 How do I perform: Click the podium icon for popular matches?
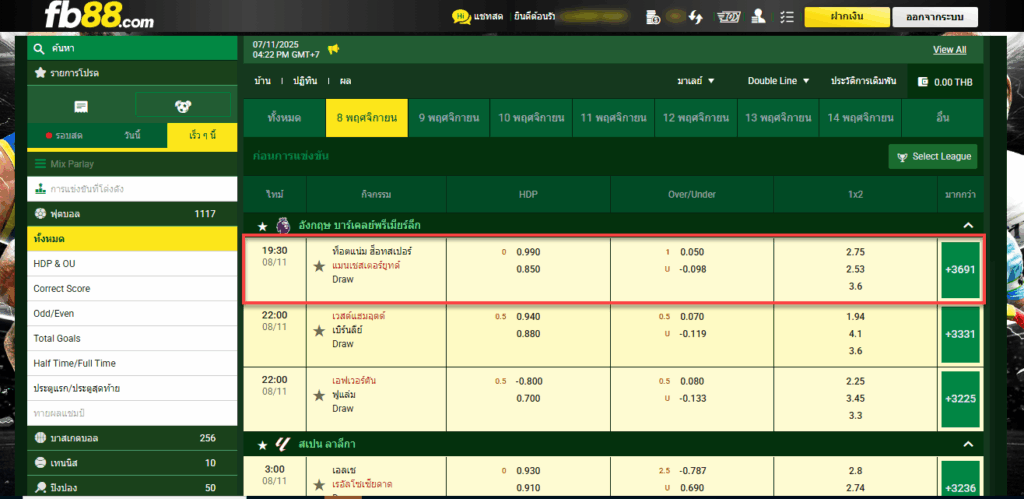[40, 189]
